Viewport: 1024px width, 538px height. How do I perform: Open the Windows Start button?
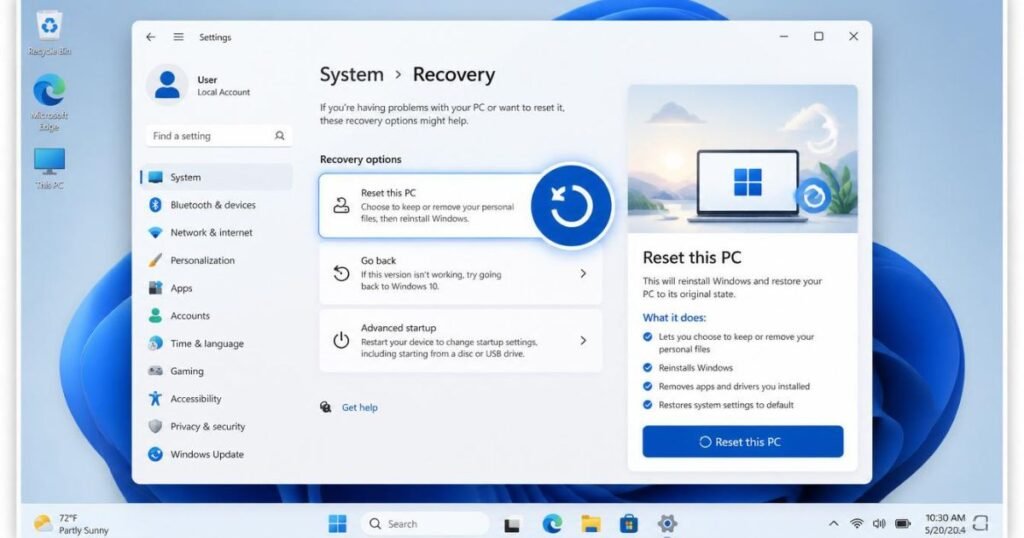point(338,524)
